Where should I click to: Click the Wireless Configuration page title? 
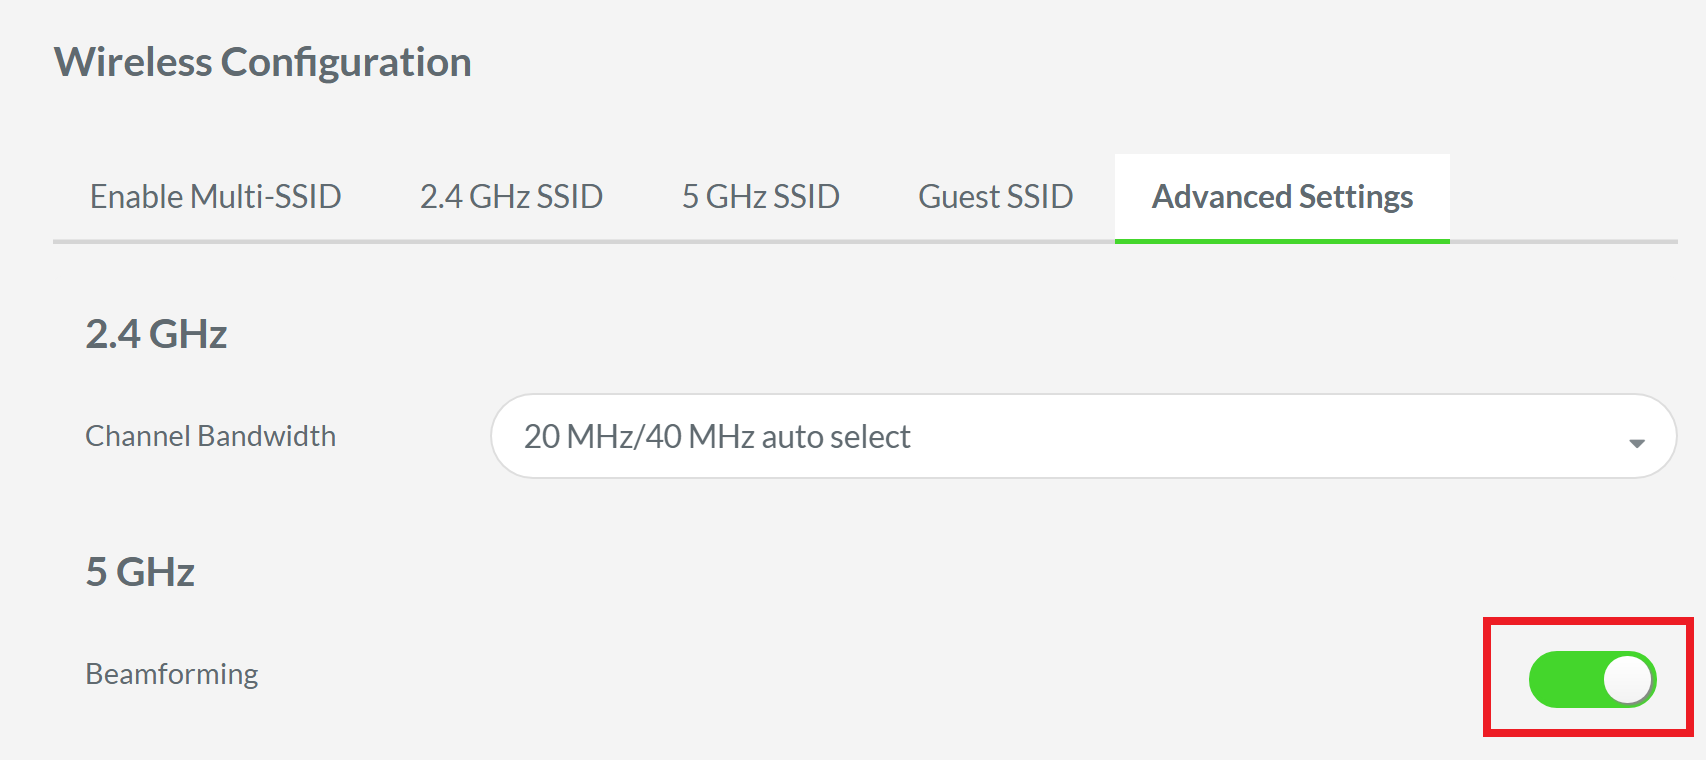[264, 62]
